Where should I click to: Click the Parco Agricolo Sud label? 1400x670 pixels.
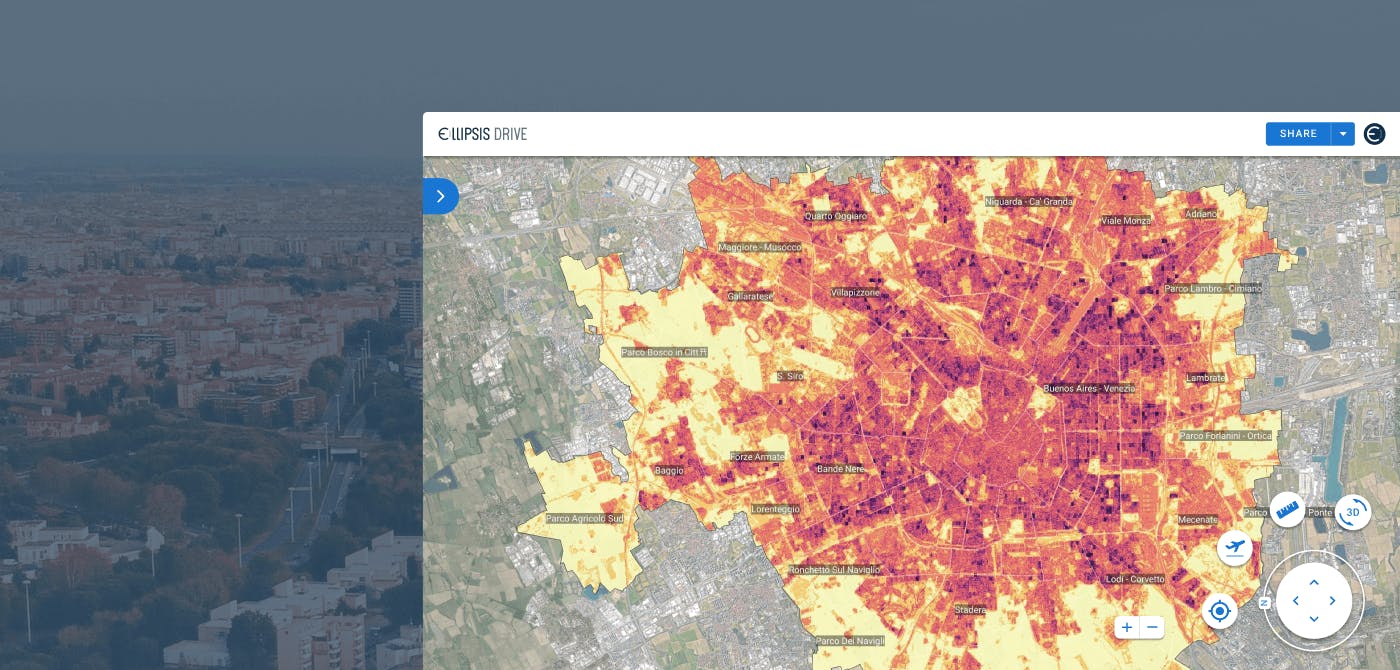[x=585, y=518]
